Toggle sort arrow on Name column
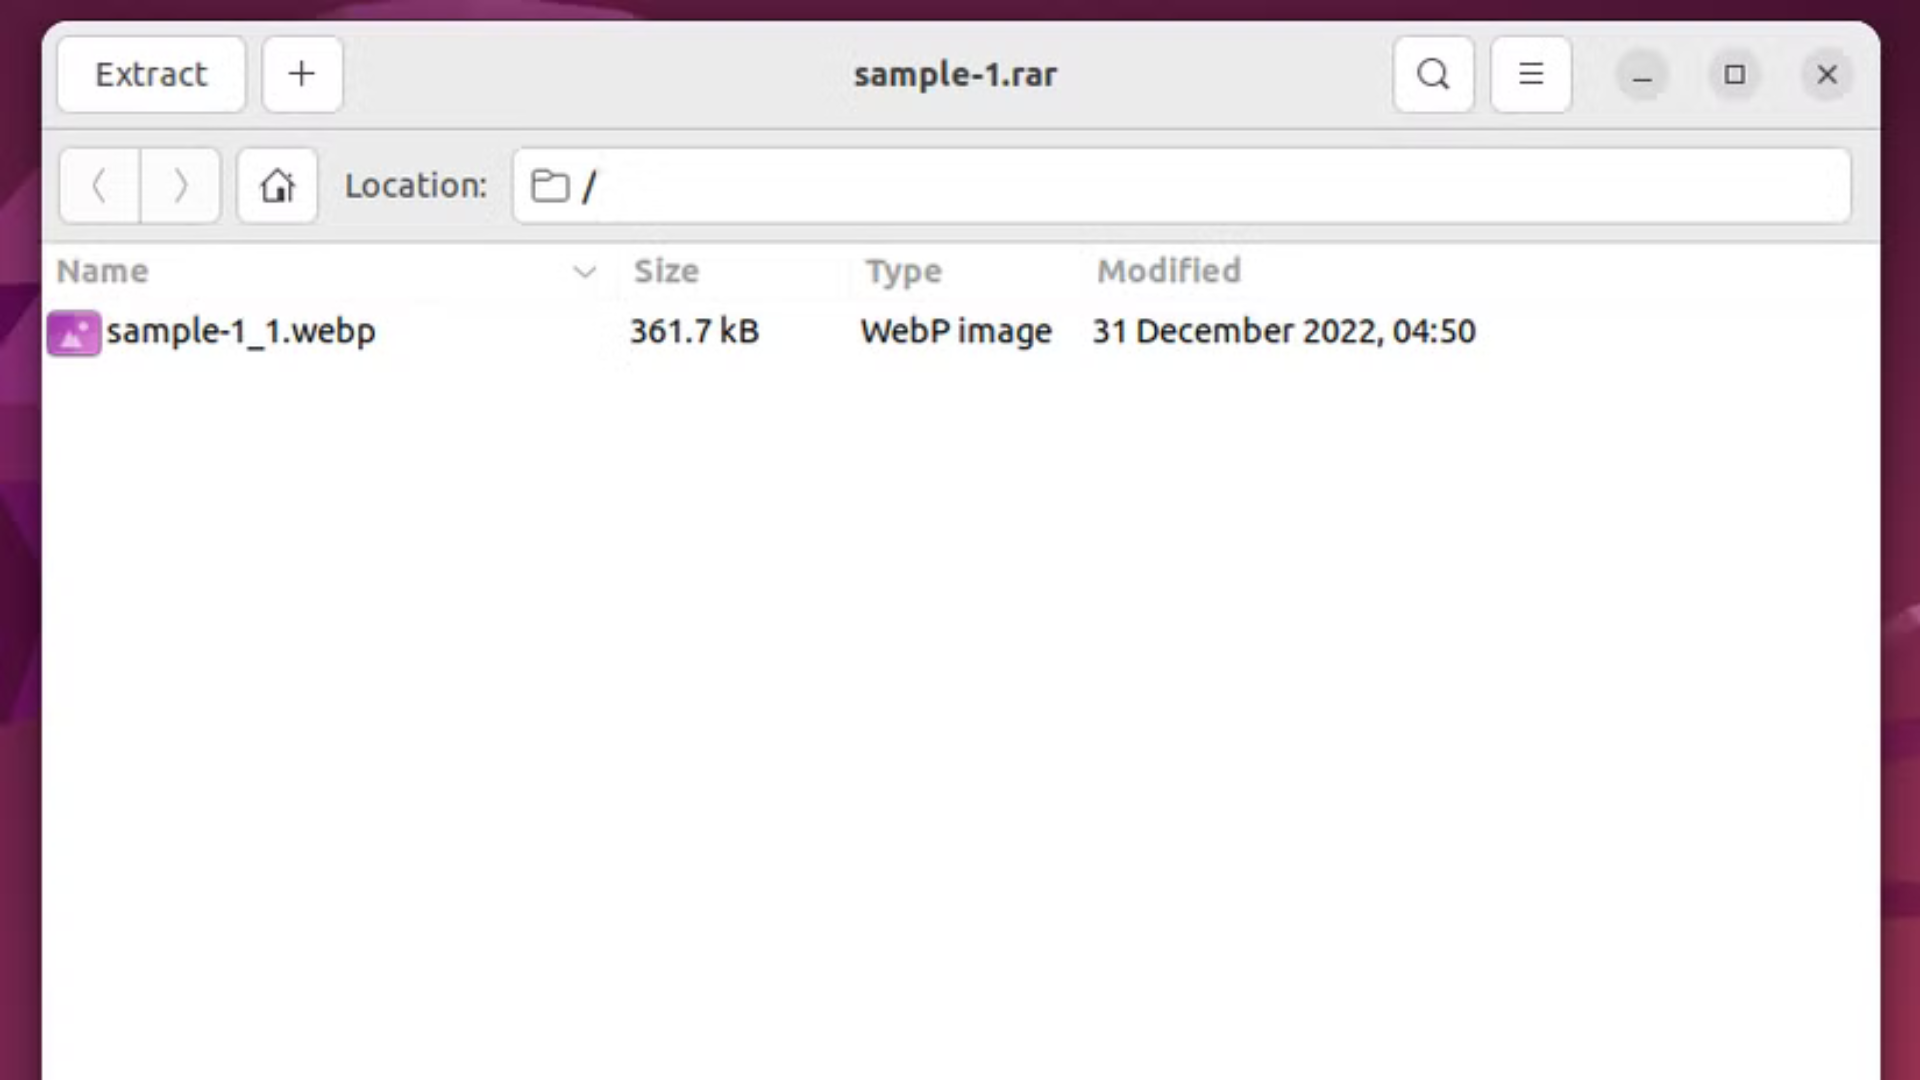The height and width of the screenshot is (1080, 1920). [584, 272]
